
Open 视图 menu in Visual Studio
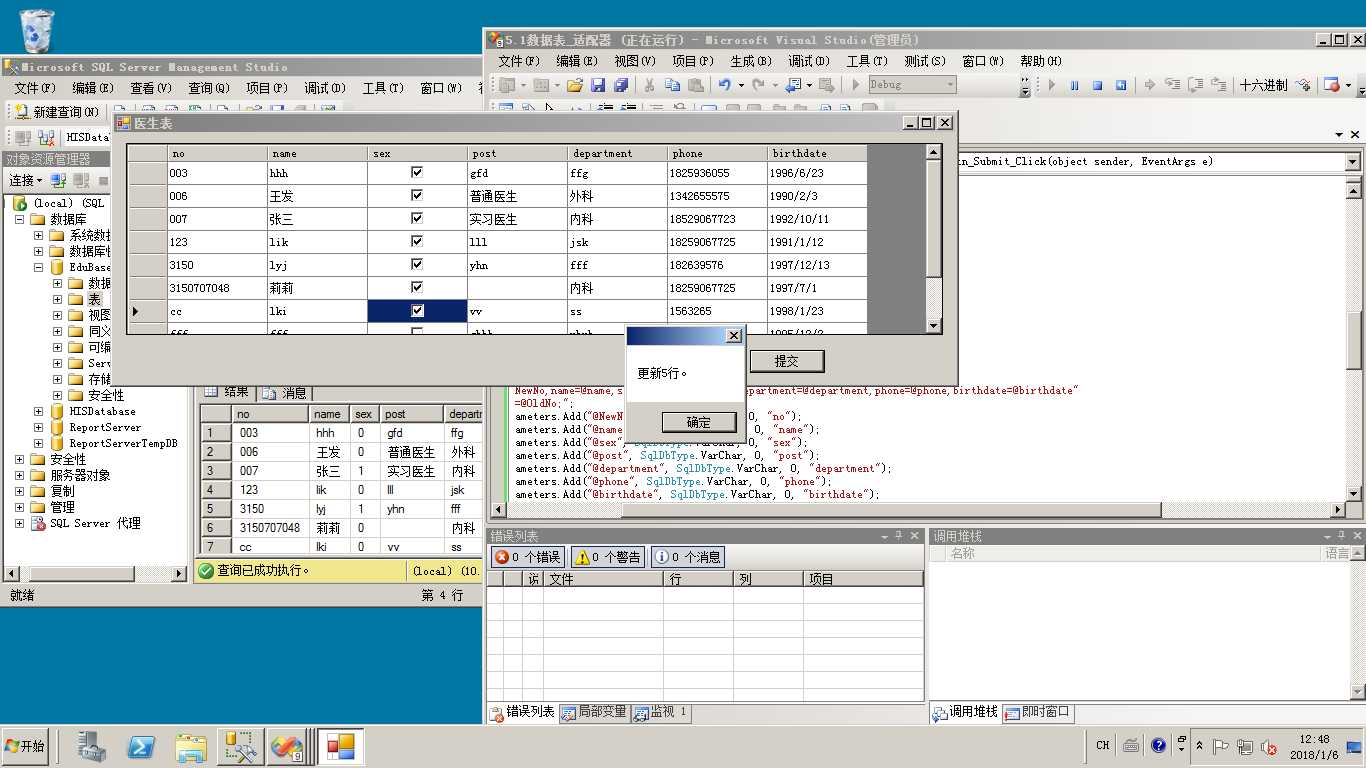coord(634,61)
